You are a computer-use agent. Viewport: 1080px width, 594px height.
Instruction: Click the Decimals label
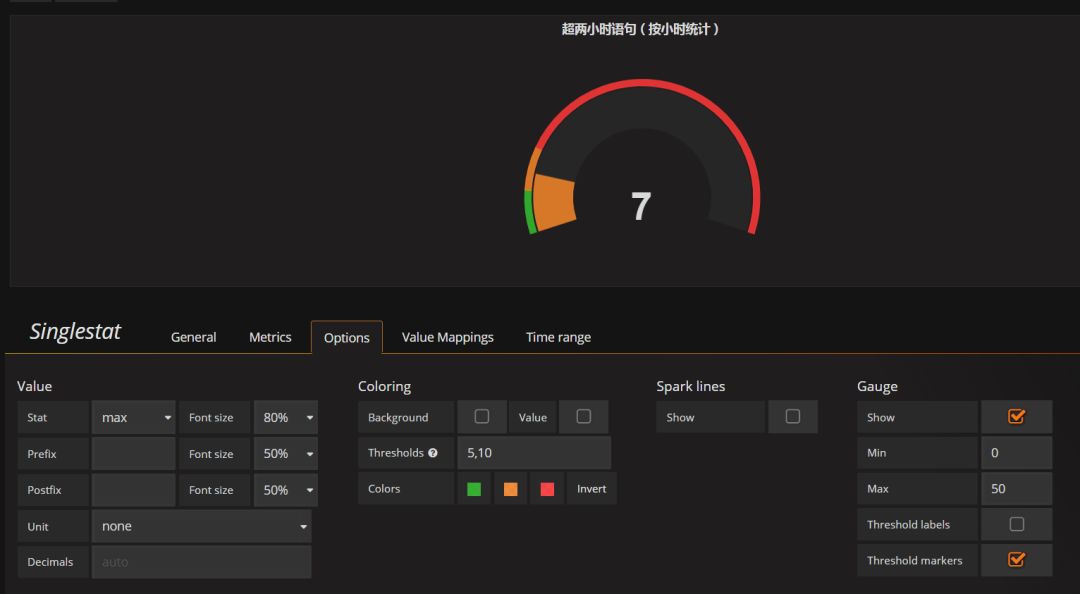click(x=50, y=562)
